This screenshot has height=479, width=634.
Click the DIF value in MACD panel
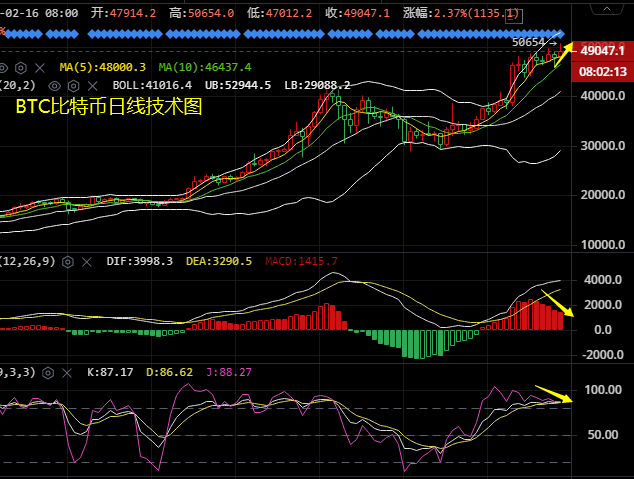pyautogui.click(x=140, y=261)
